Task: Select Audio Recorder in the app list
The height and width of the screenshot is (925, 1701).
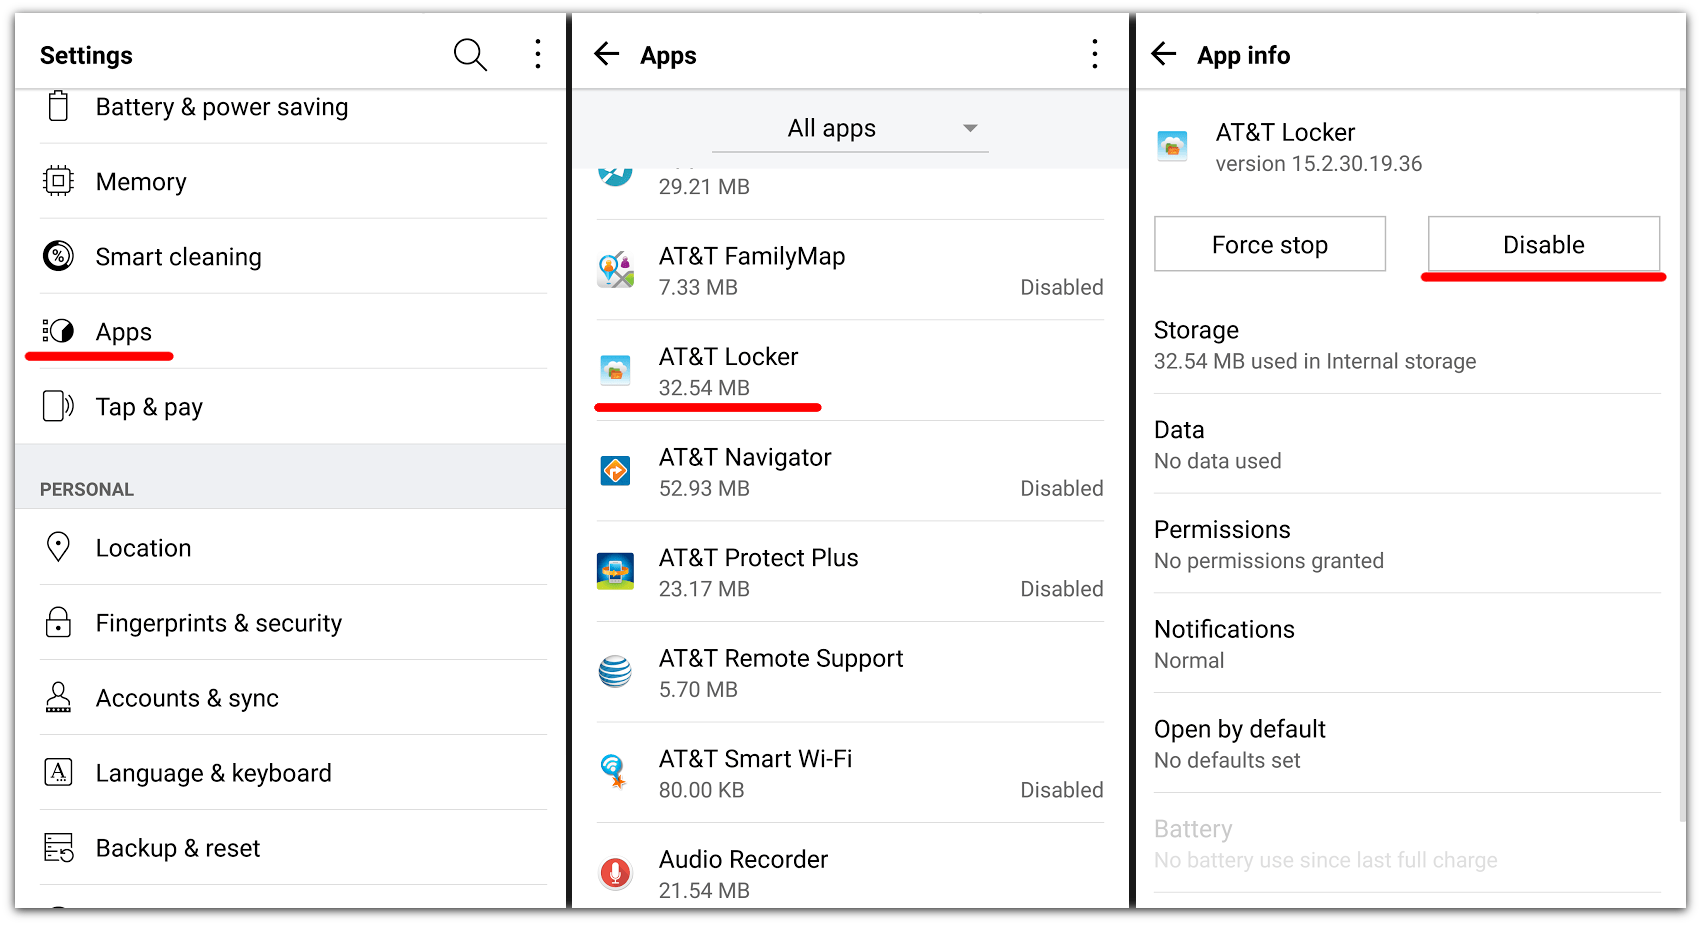Action: coord(850,867)
